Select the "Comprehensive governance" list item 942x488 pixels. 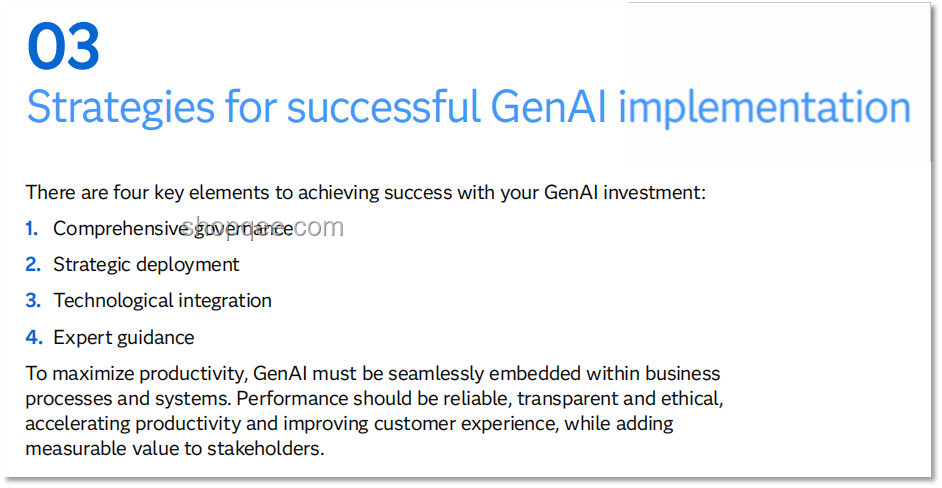[173, 228]
